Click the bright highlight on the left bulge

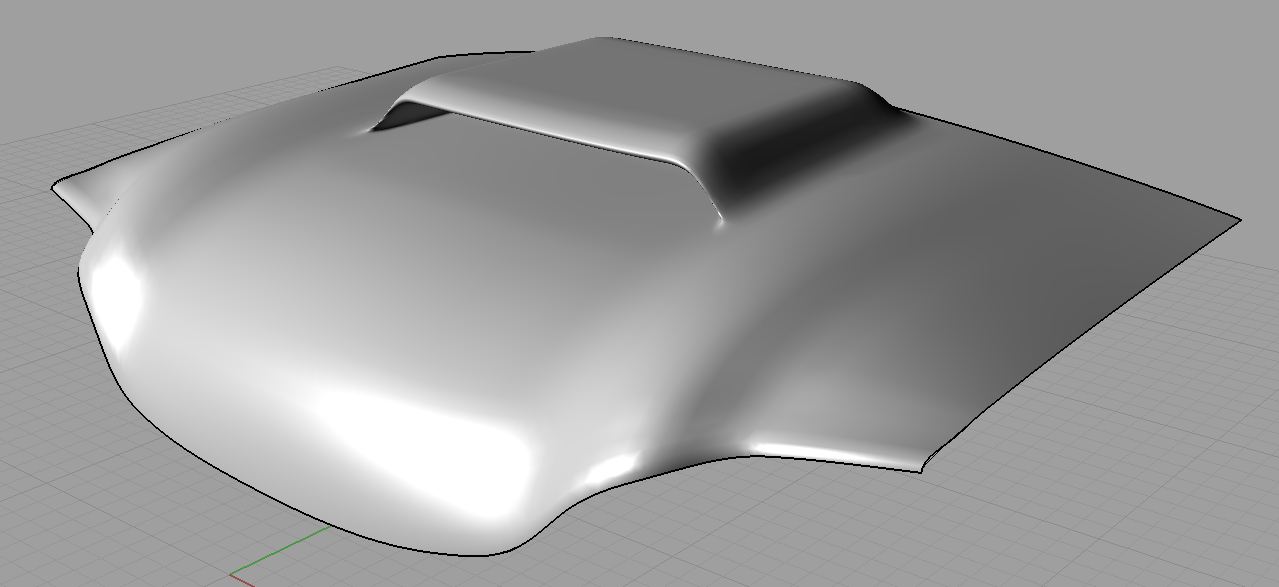(x=118, y=290)
